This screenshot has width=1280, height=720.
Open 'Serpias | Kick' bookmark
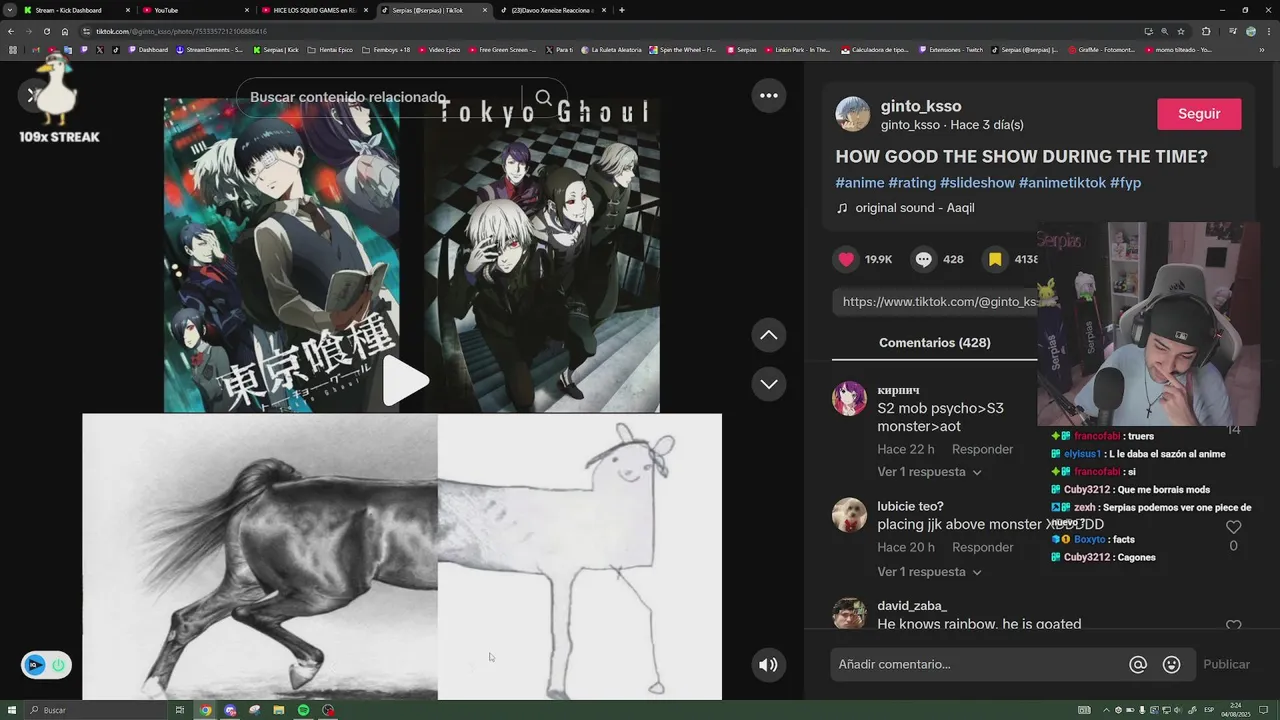coord(276,49)
